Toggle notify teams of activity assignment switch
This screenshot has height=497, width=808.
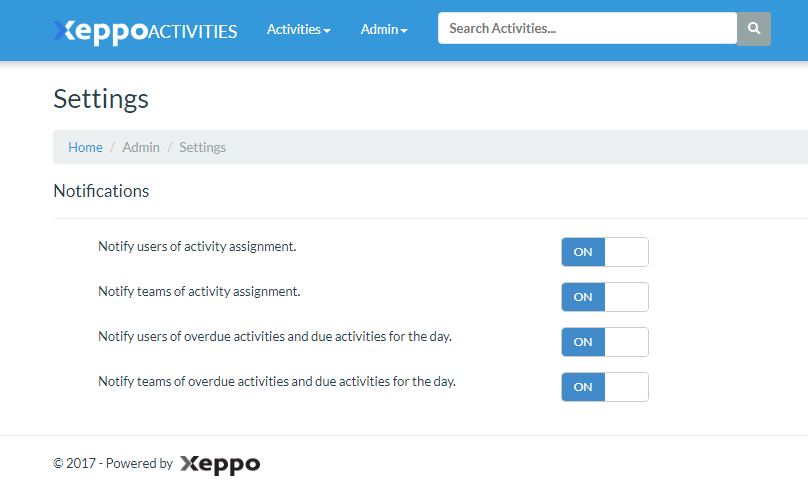604,297
